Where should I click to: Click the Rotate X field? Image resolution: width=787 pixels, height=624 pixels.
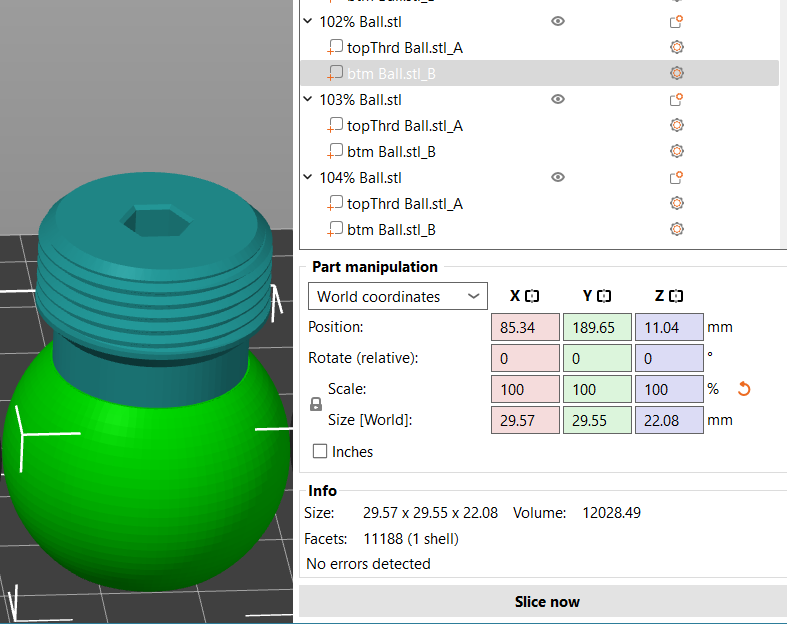coord(525,358)
